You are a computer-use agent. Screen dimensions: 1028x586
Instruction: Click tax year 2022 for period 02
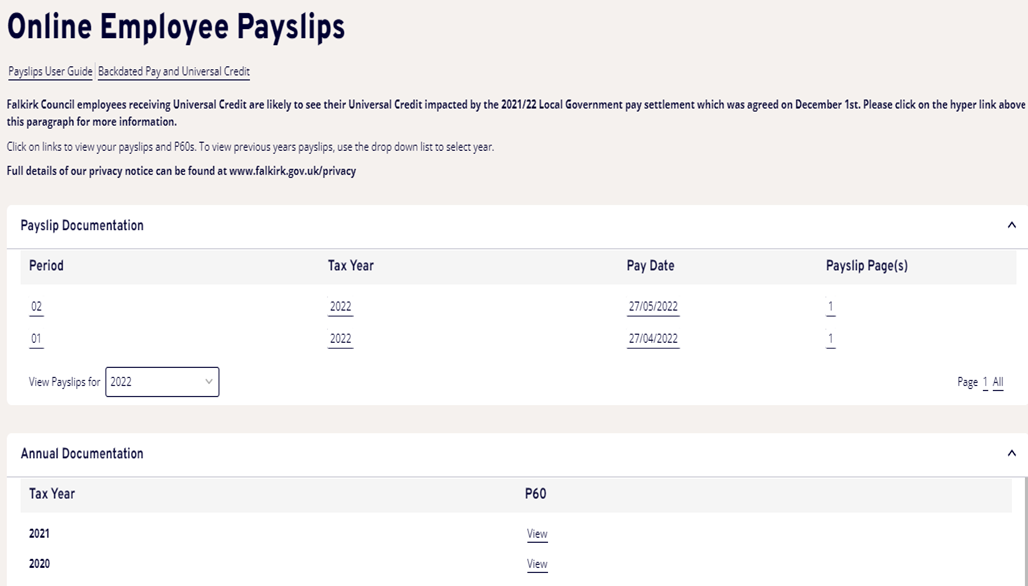click(340, 307)
